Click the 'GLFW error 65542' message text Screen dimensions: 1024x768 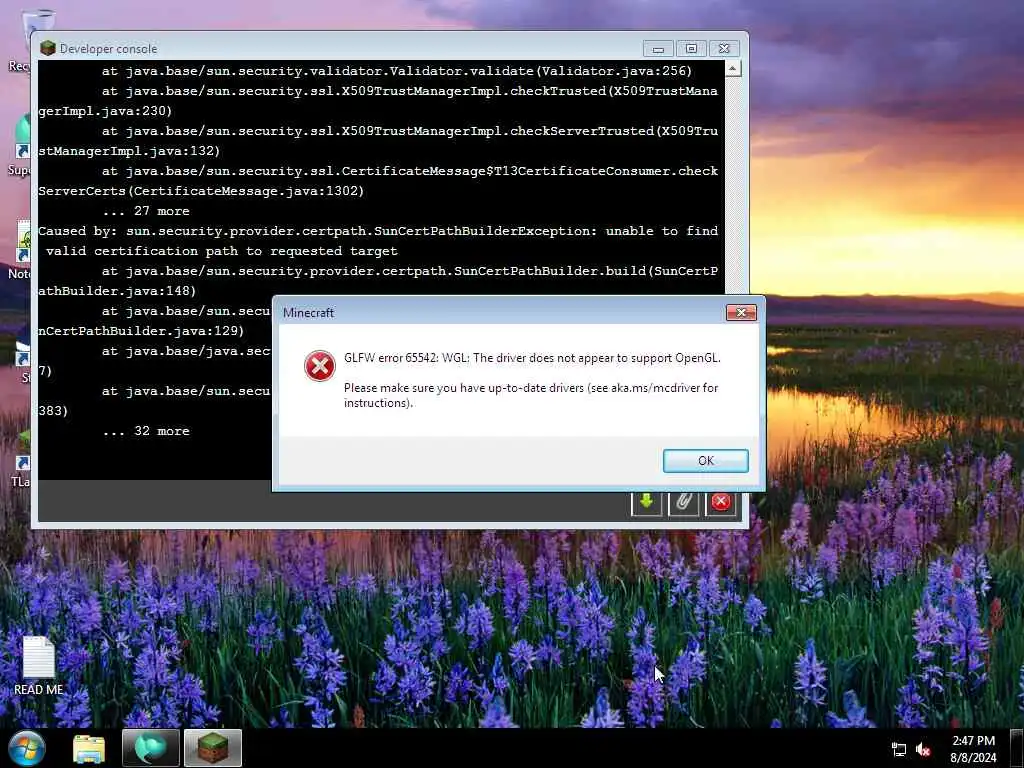532,358
